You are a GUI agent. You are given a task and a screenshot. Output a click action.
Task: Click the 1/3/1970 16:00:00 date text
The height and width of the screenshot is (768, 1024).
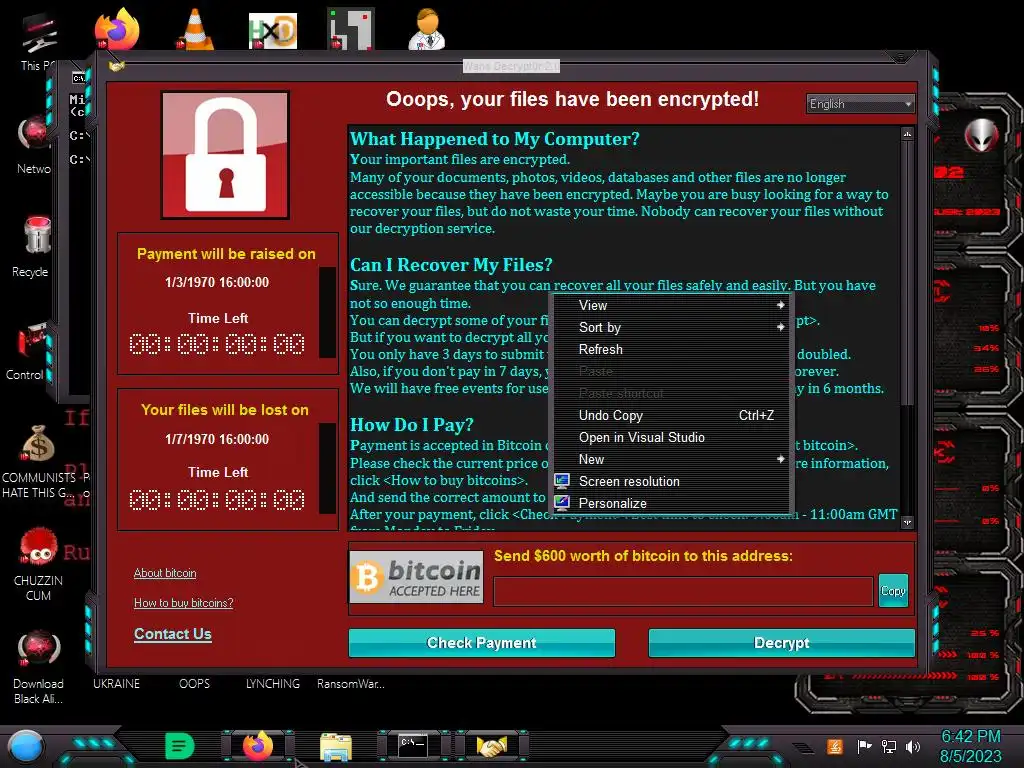click(x=217, y=282)
